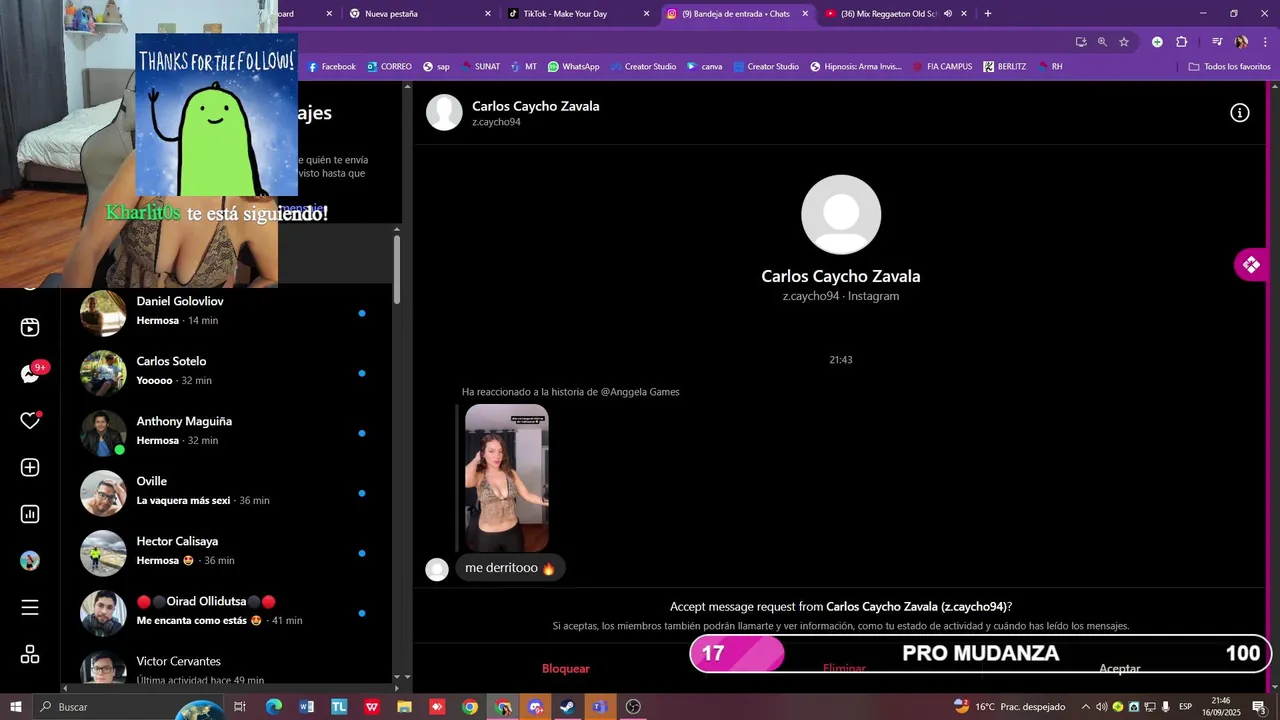Open a new browser tab with plus
The height and width of the screenshot is (720, 1280).
pos(988,14)
